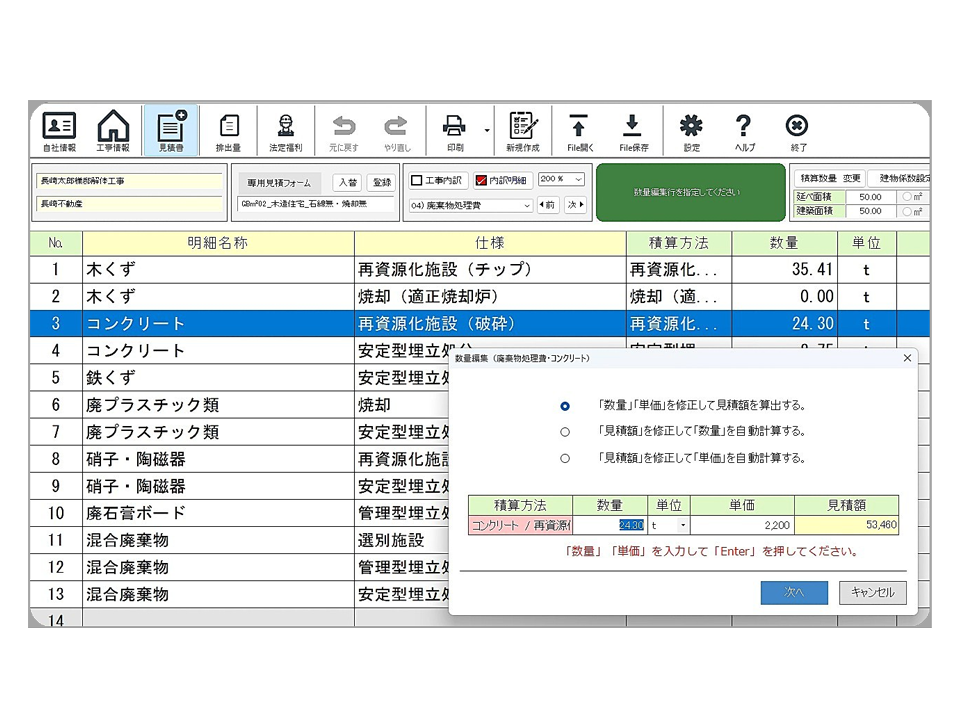Click the ◀前 previous button
The image size is (960, 720).
pyautogui.click(x=547, y=205)
